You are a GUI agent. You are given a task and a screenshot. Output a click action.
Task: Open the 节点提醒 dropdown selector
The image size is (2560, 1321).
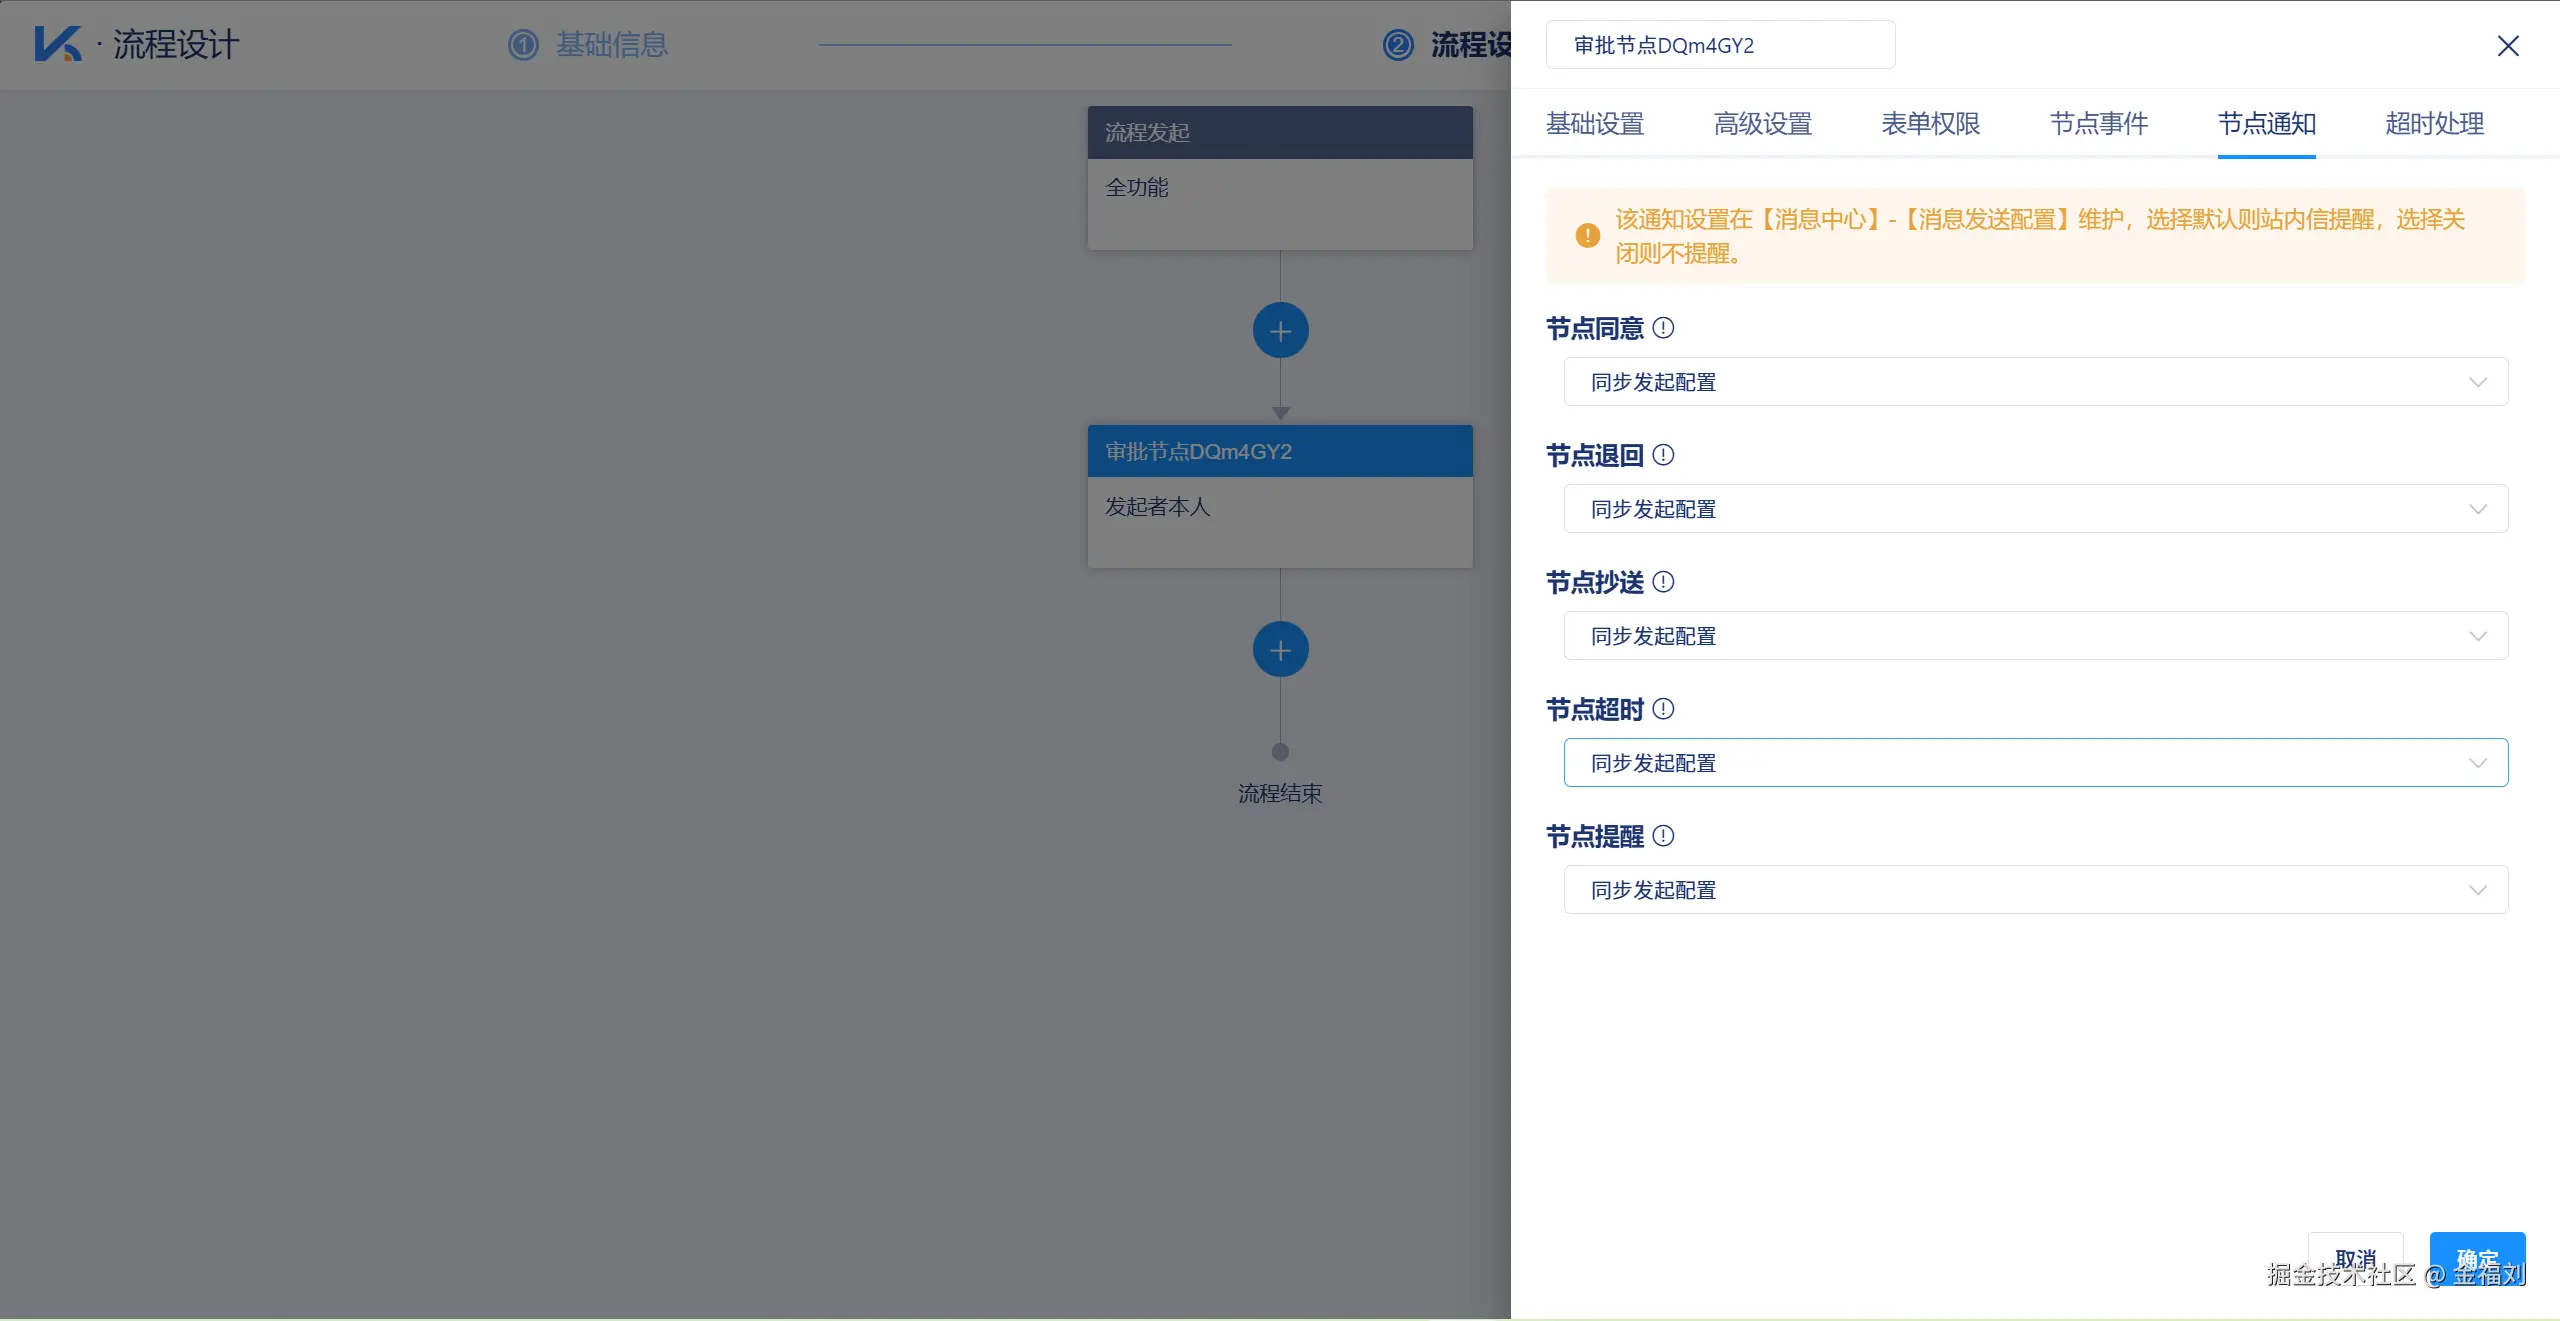[2035, 890]
